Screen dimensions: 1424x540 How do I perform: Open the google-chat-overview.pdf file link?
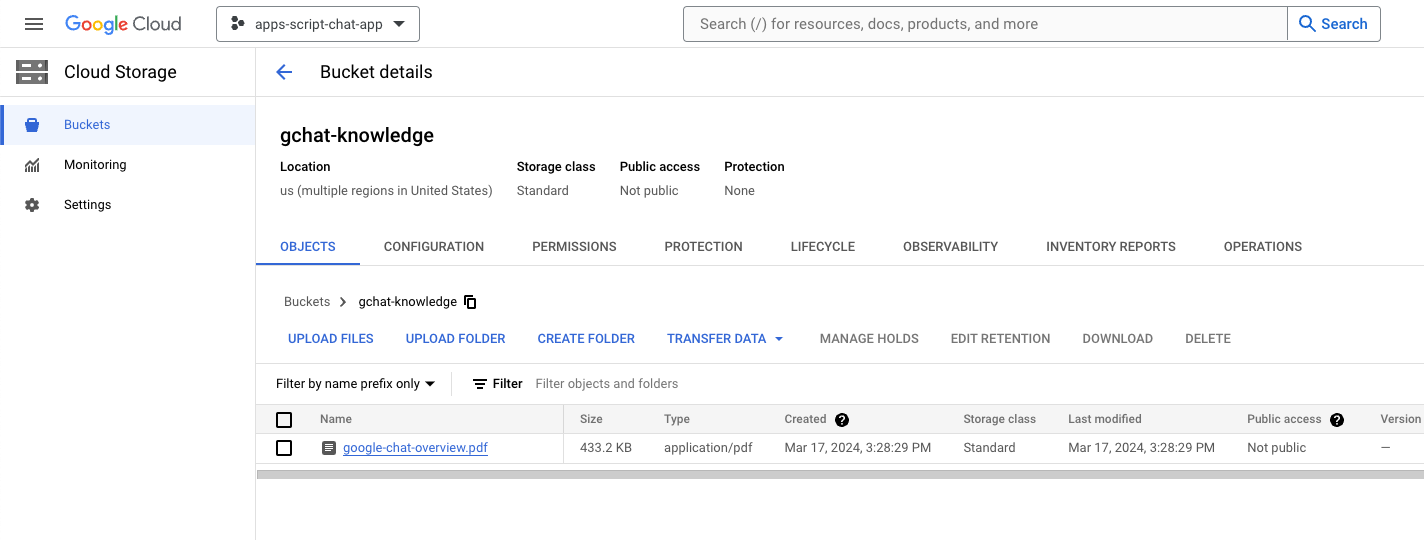(x=415, y=448)
